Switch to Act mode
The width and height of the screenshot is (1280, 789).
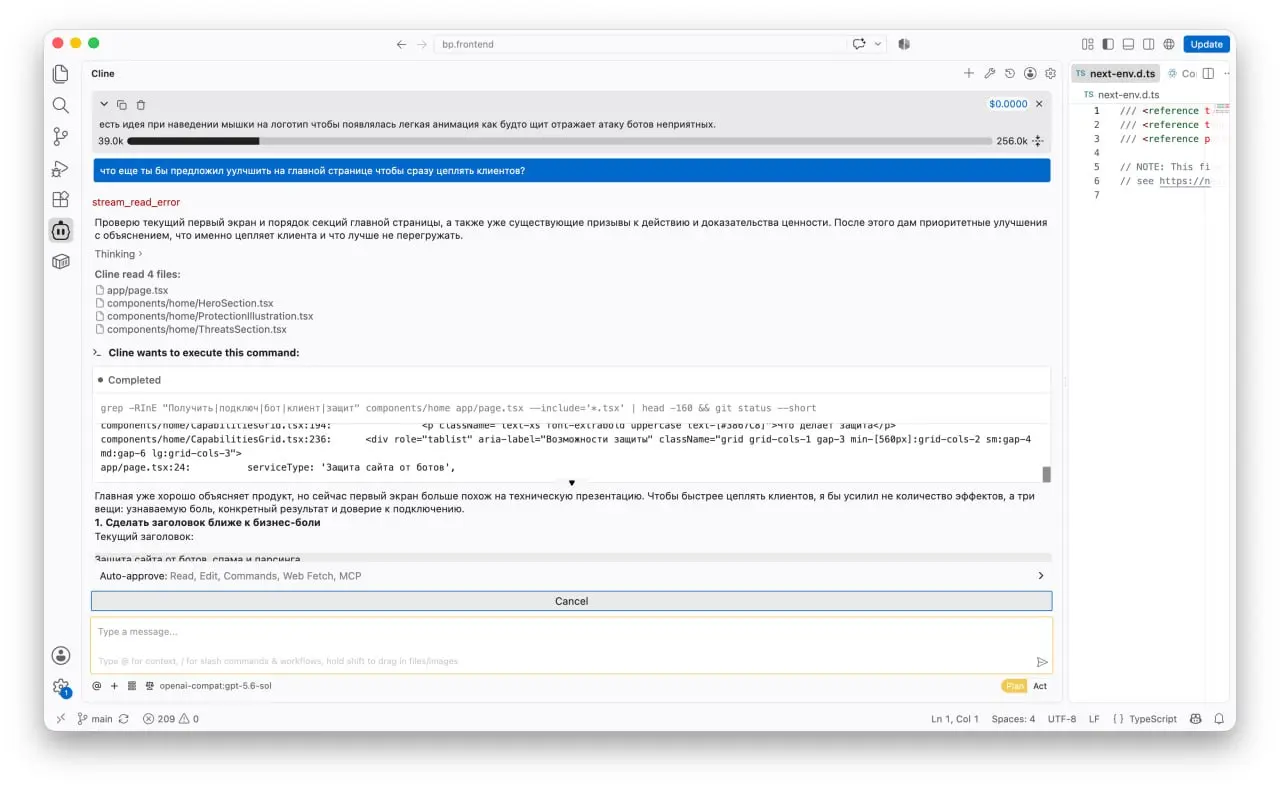1040,686
